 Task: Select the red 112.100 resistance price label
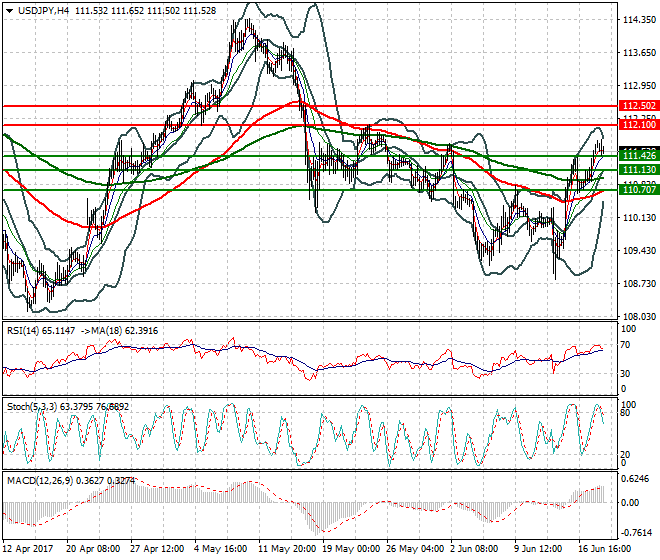pos(639,125)
